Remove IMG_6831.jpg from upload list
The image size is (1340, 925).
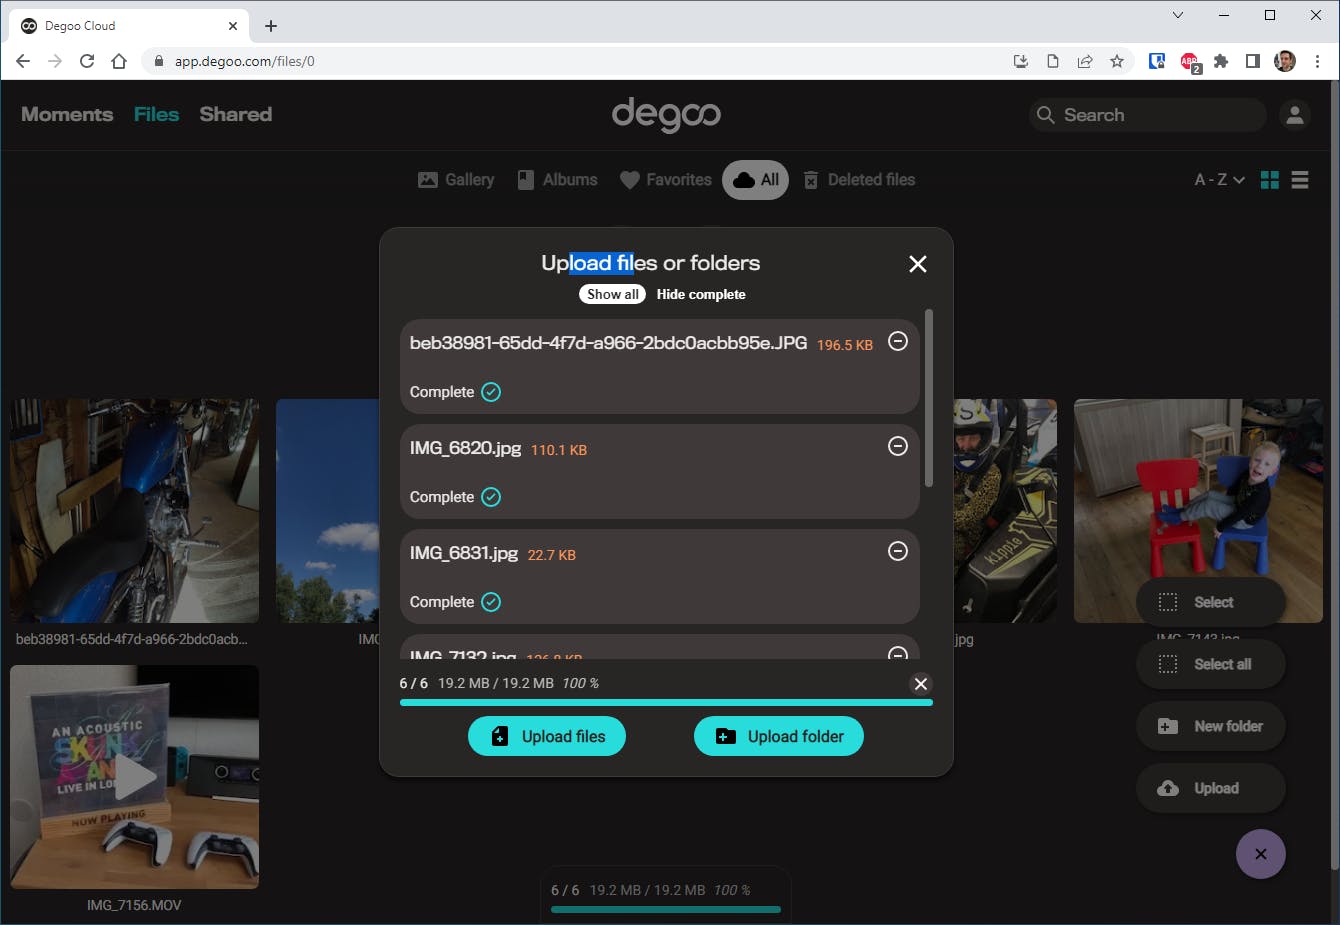[898, 551]
